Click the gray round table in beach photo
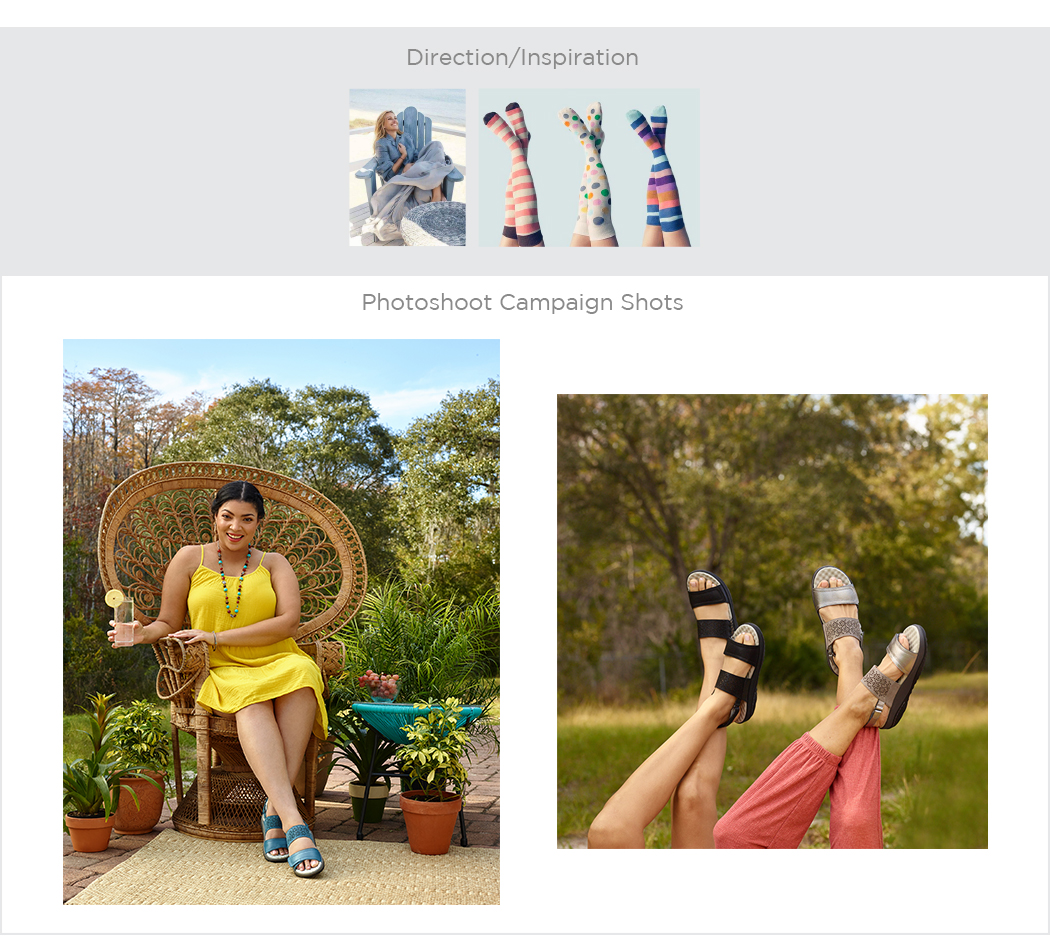This screenshot has width=1050, height=952. click(434, 224)
